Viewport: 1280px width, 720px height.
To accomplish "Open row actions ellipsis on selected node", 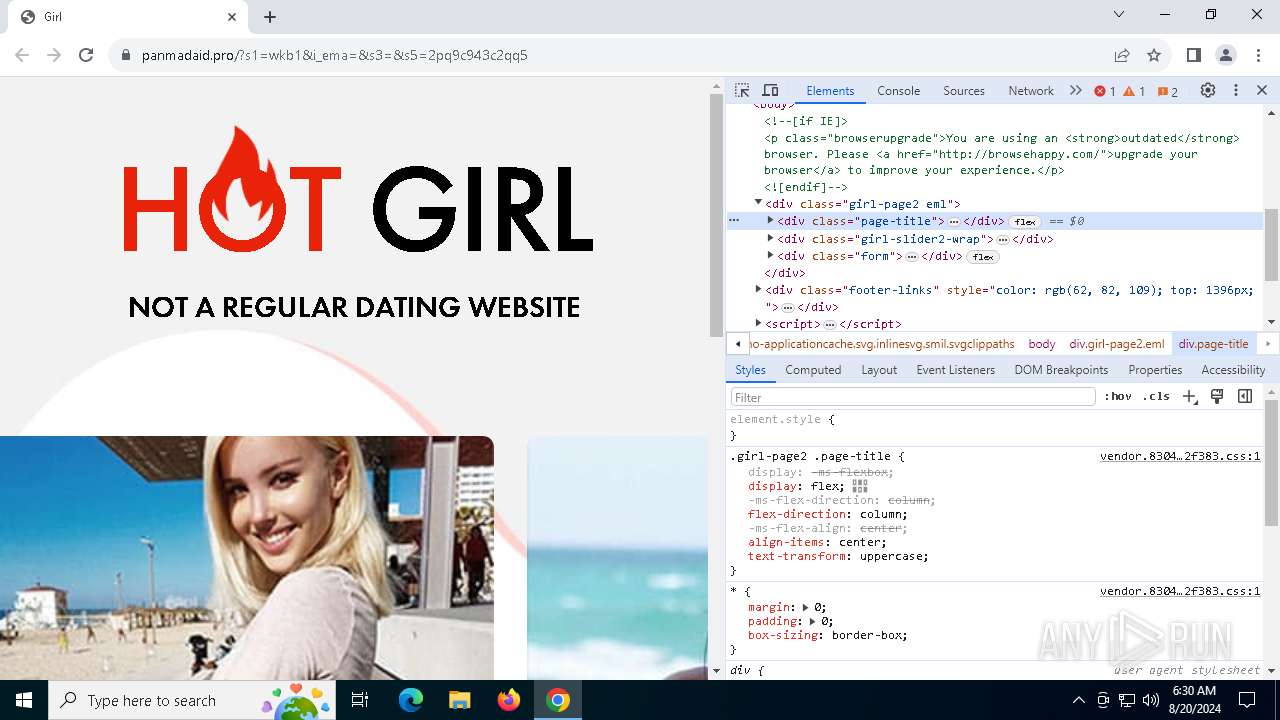I will coord(734,220).
